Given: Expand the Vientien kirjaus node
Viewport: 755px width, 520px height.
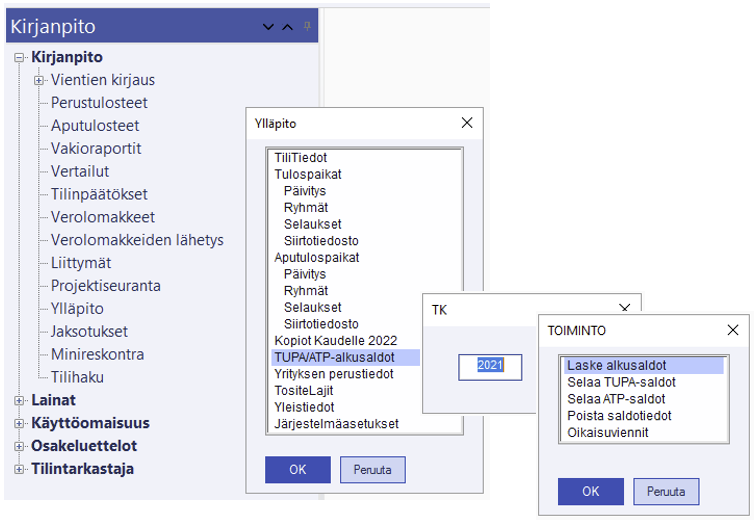Looking at the screenshot, I should click(39, 80).
